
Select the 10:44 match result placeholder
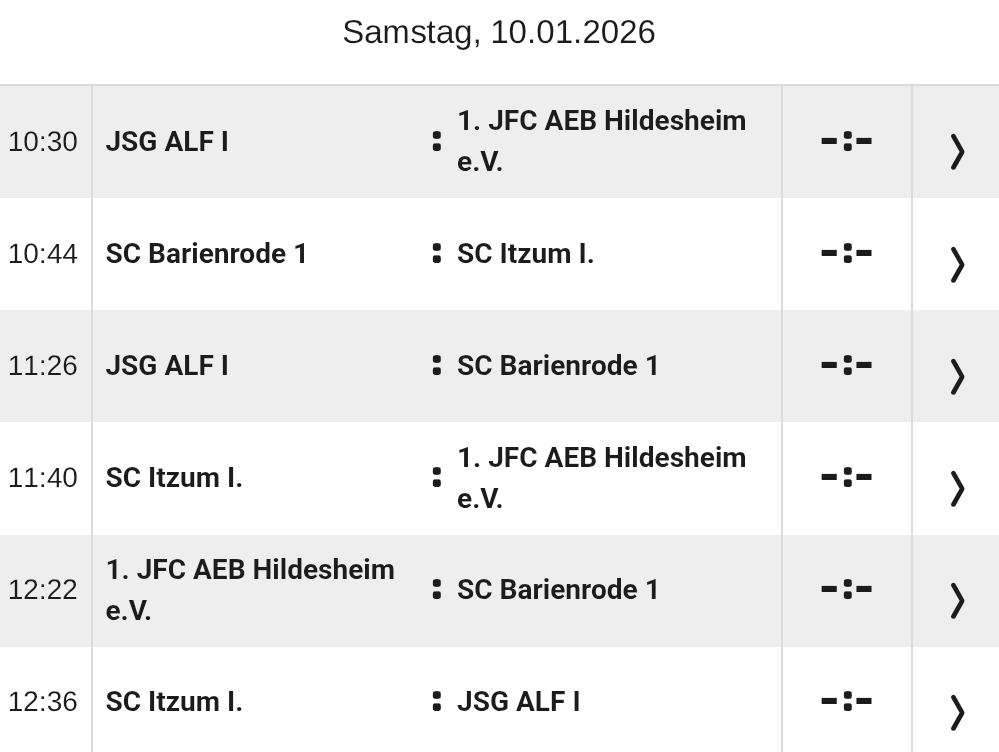[x=846, y=254]
